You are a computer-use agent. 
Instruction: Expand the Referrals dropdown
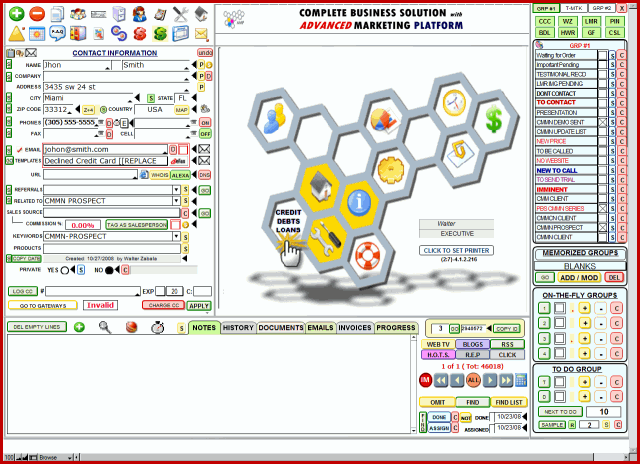click(x=174, y=188)
